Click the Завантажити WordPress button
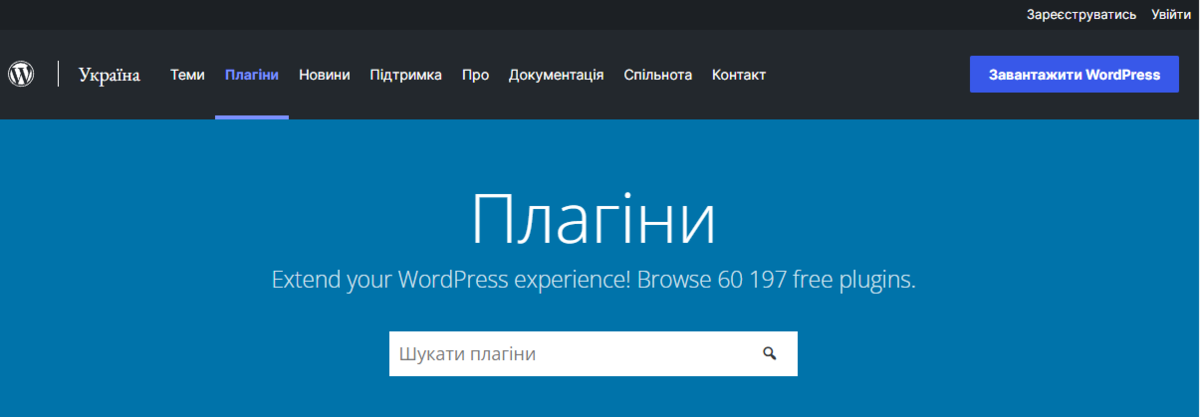Viewport: 1200px width, 417px height. [1075, 74]
